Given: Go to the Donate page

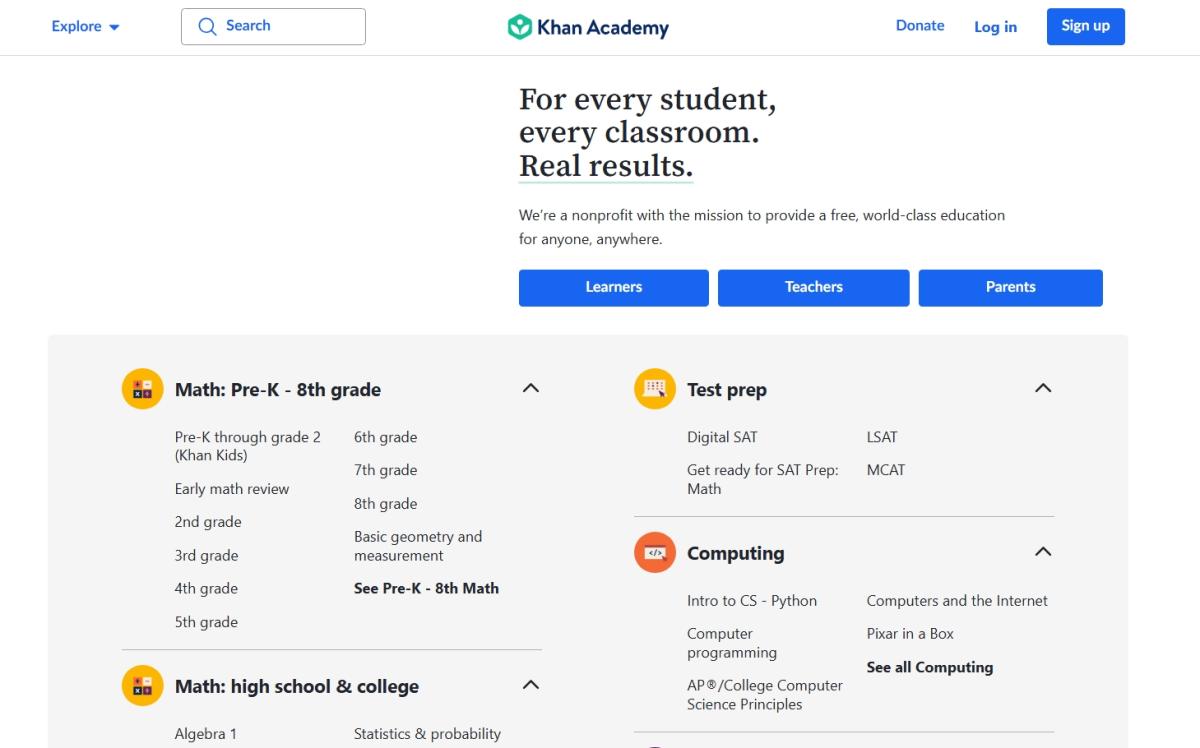Looking at the screenshot, I should click(x=920, y=26).
